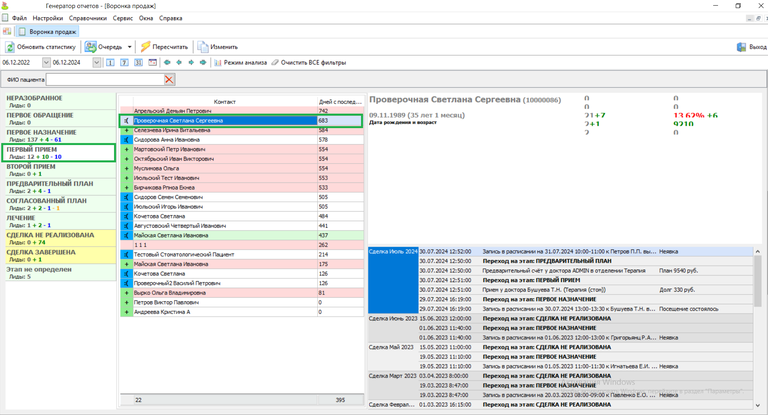768x415 pixels.
Task: Click the Изменить documents icon
Action: (203, 47)
